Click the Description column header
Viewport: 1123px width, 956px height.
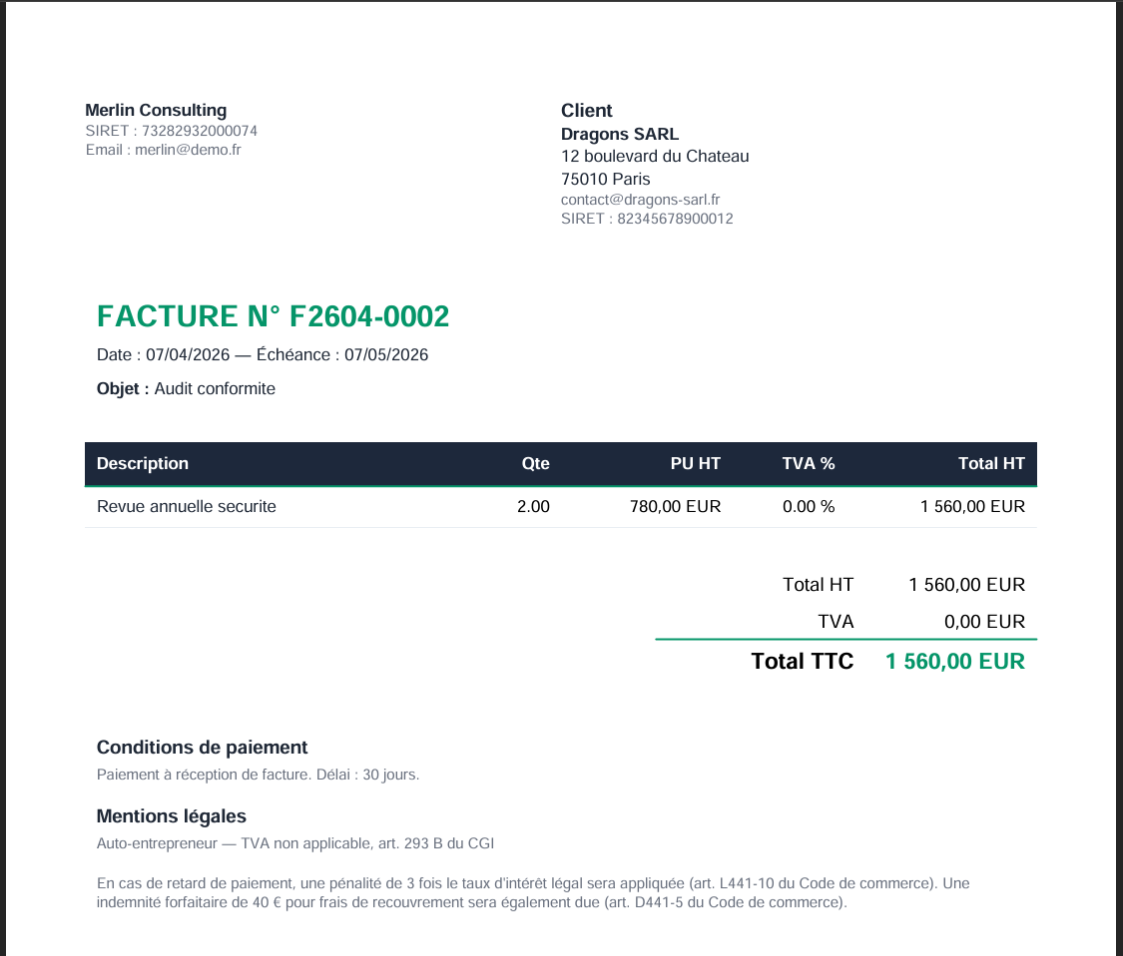coord(143,463)
